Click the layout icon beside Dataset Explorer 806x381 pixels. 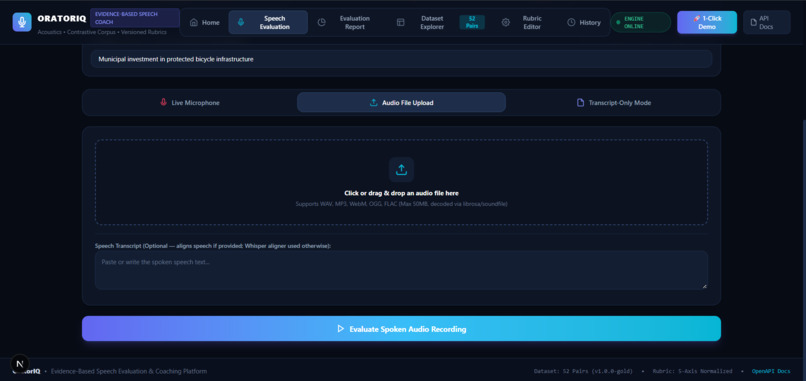point(400,23)
